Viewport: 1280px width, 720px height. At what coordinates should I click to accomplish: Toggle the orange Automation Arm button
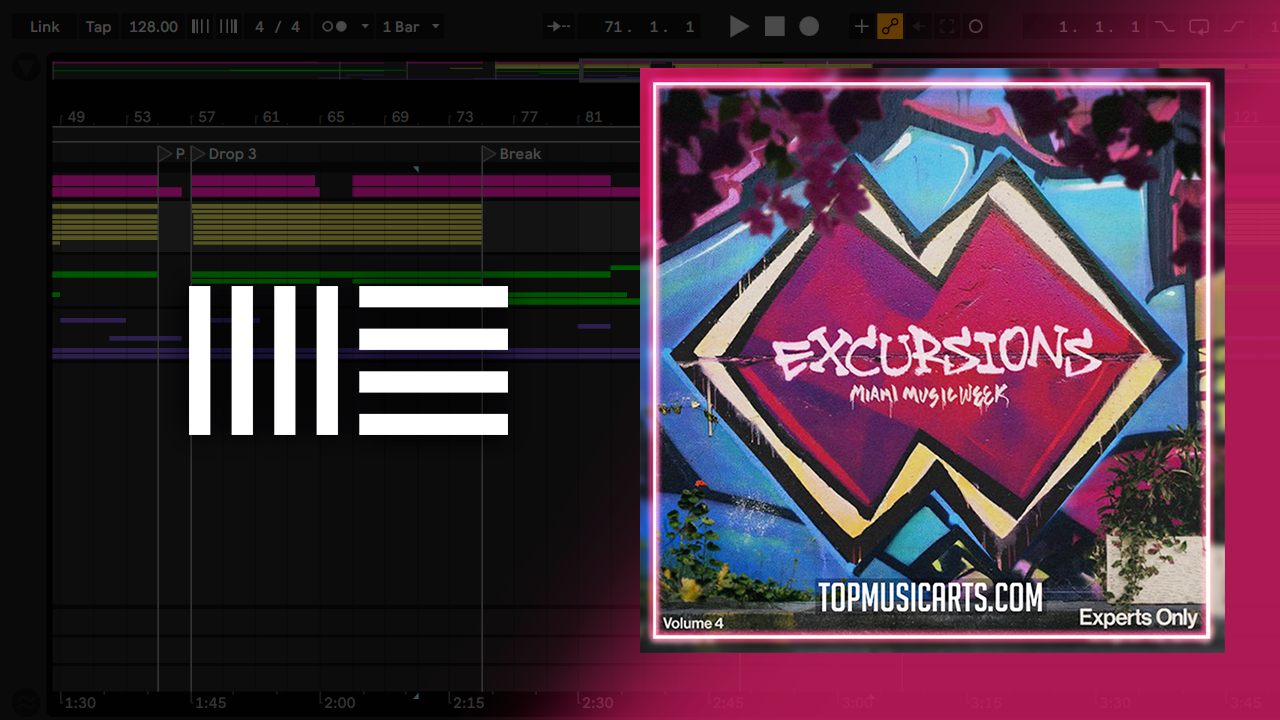click(x=889, y=27)
